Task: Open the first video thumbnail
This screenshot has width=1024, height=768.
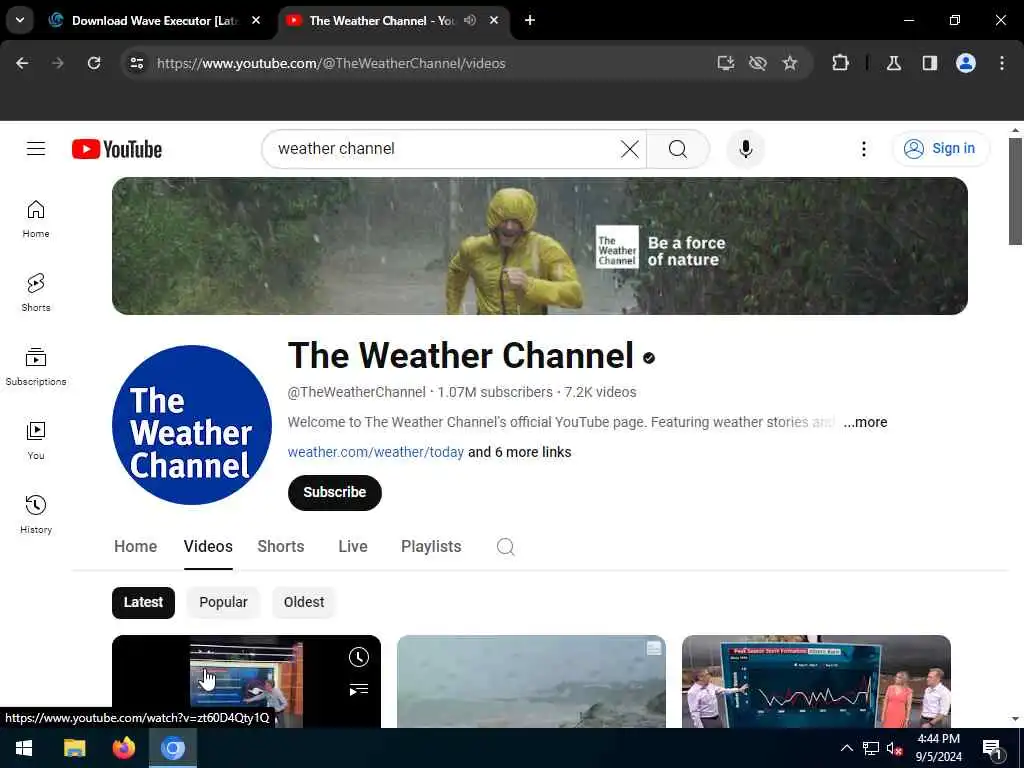Action: pyautogui.click(x=246, y=681)
